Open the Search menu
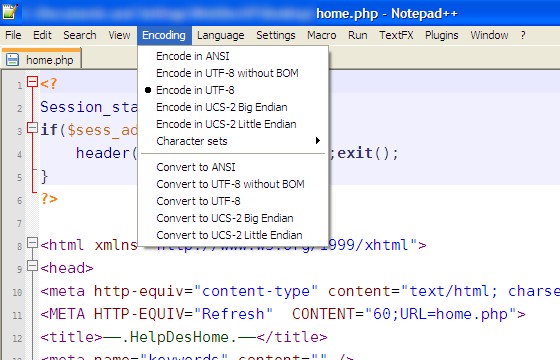 [80, 35]
